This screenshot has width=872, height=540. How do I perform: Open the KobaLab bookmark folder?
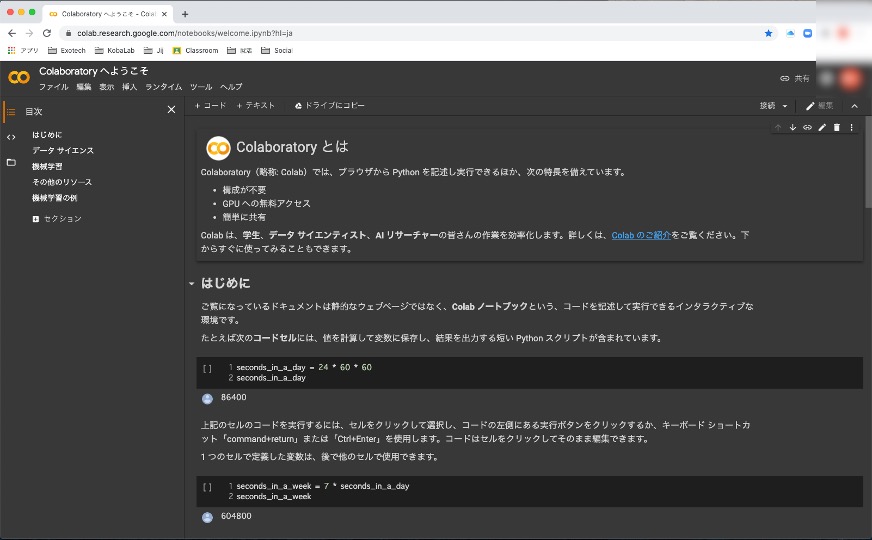(x=115, y=51)
